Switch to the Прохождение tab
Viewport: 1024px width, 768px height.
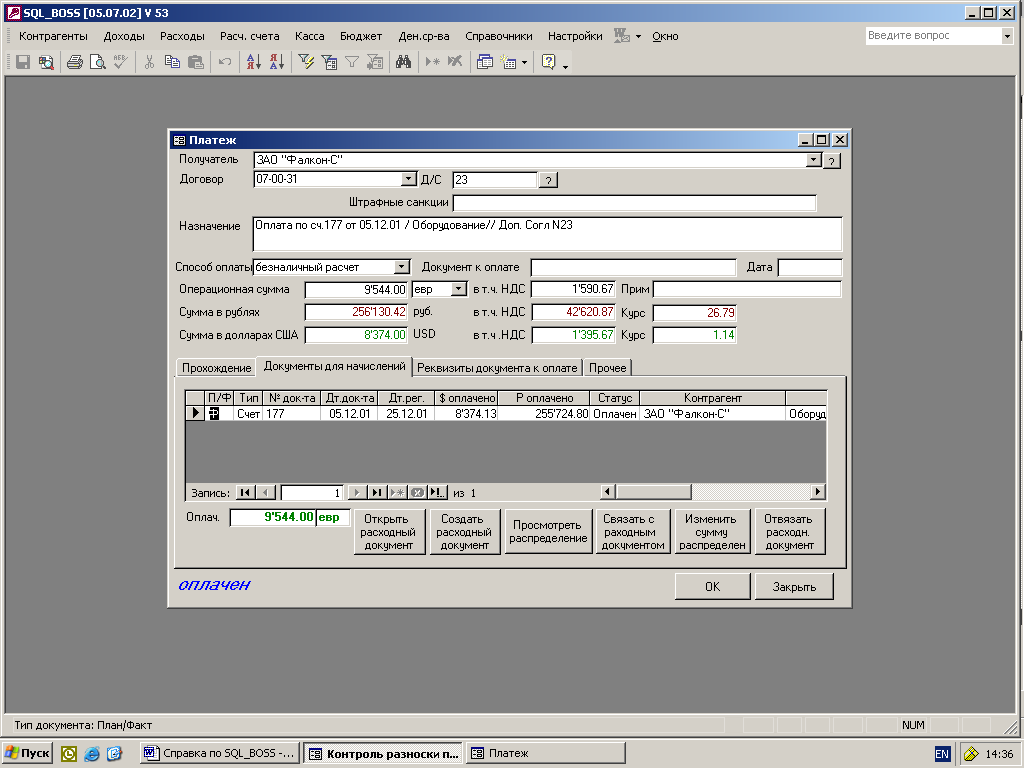[x=216, y=368]
